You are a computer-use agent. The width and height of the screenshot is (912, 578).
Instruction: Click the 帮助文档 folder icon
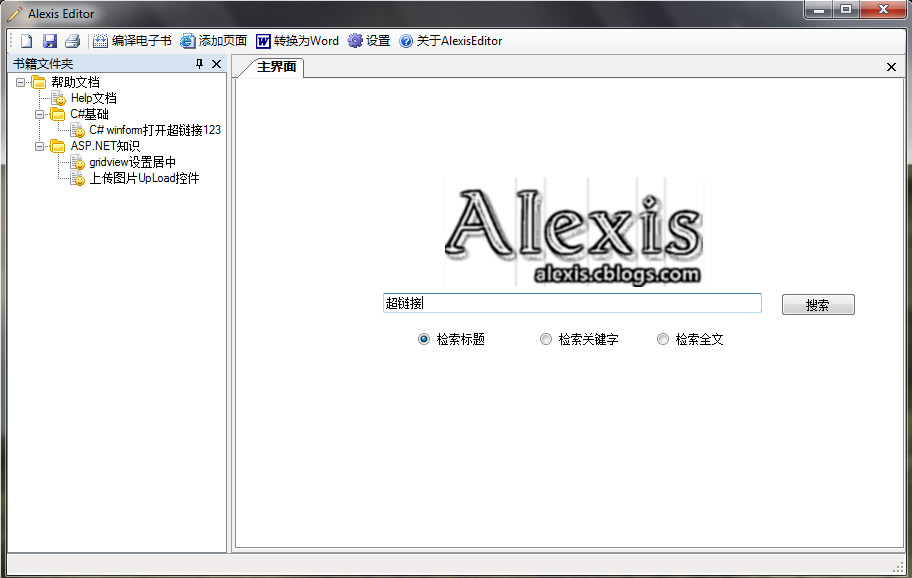[38, 82]
